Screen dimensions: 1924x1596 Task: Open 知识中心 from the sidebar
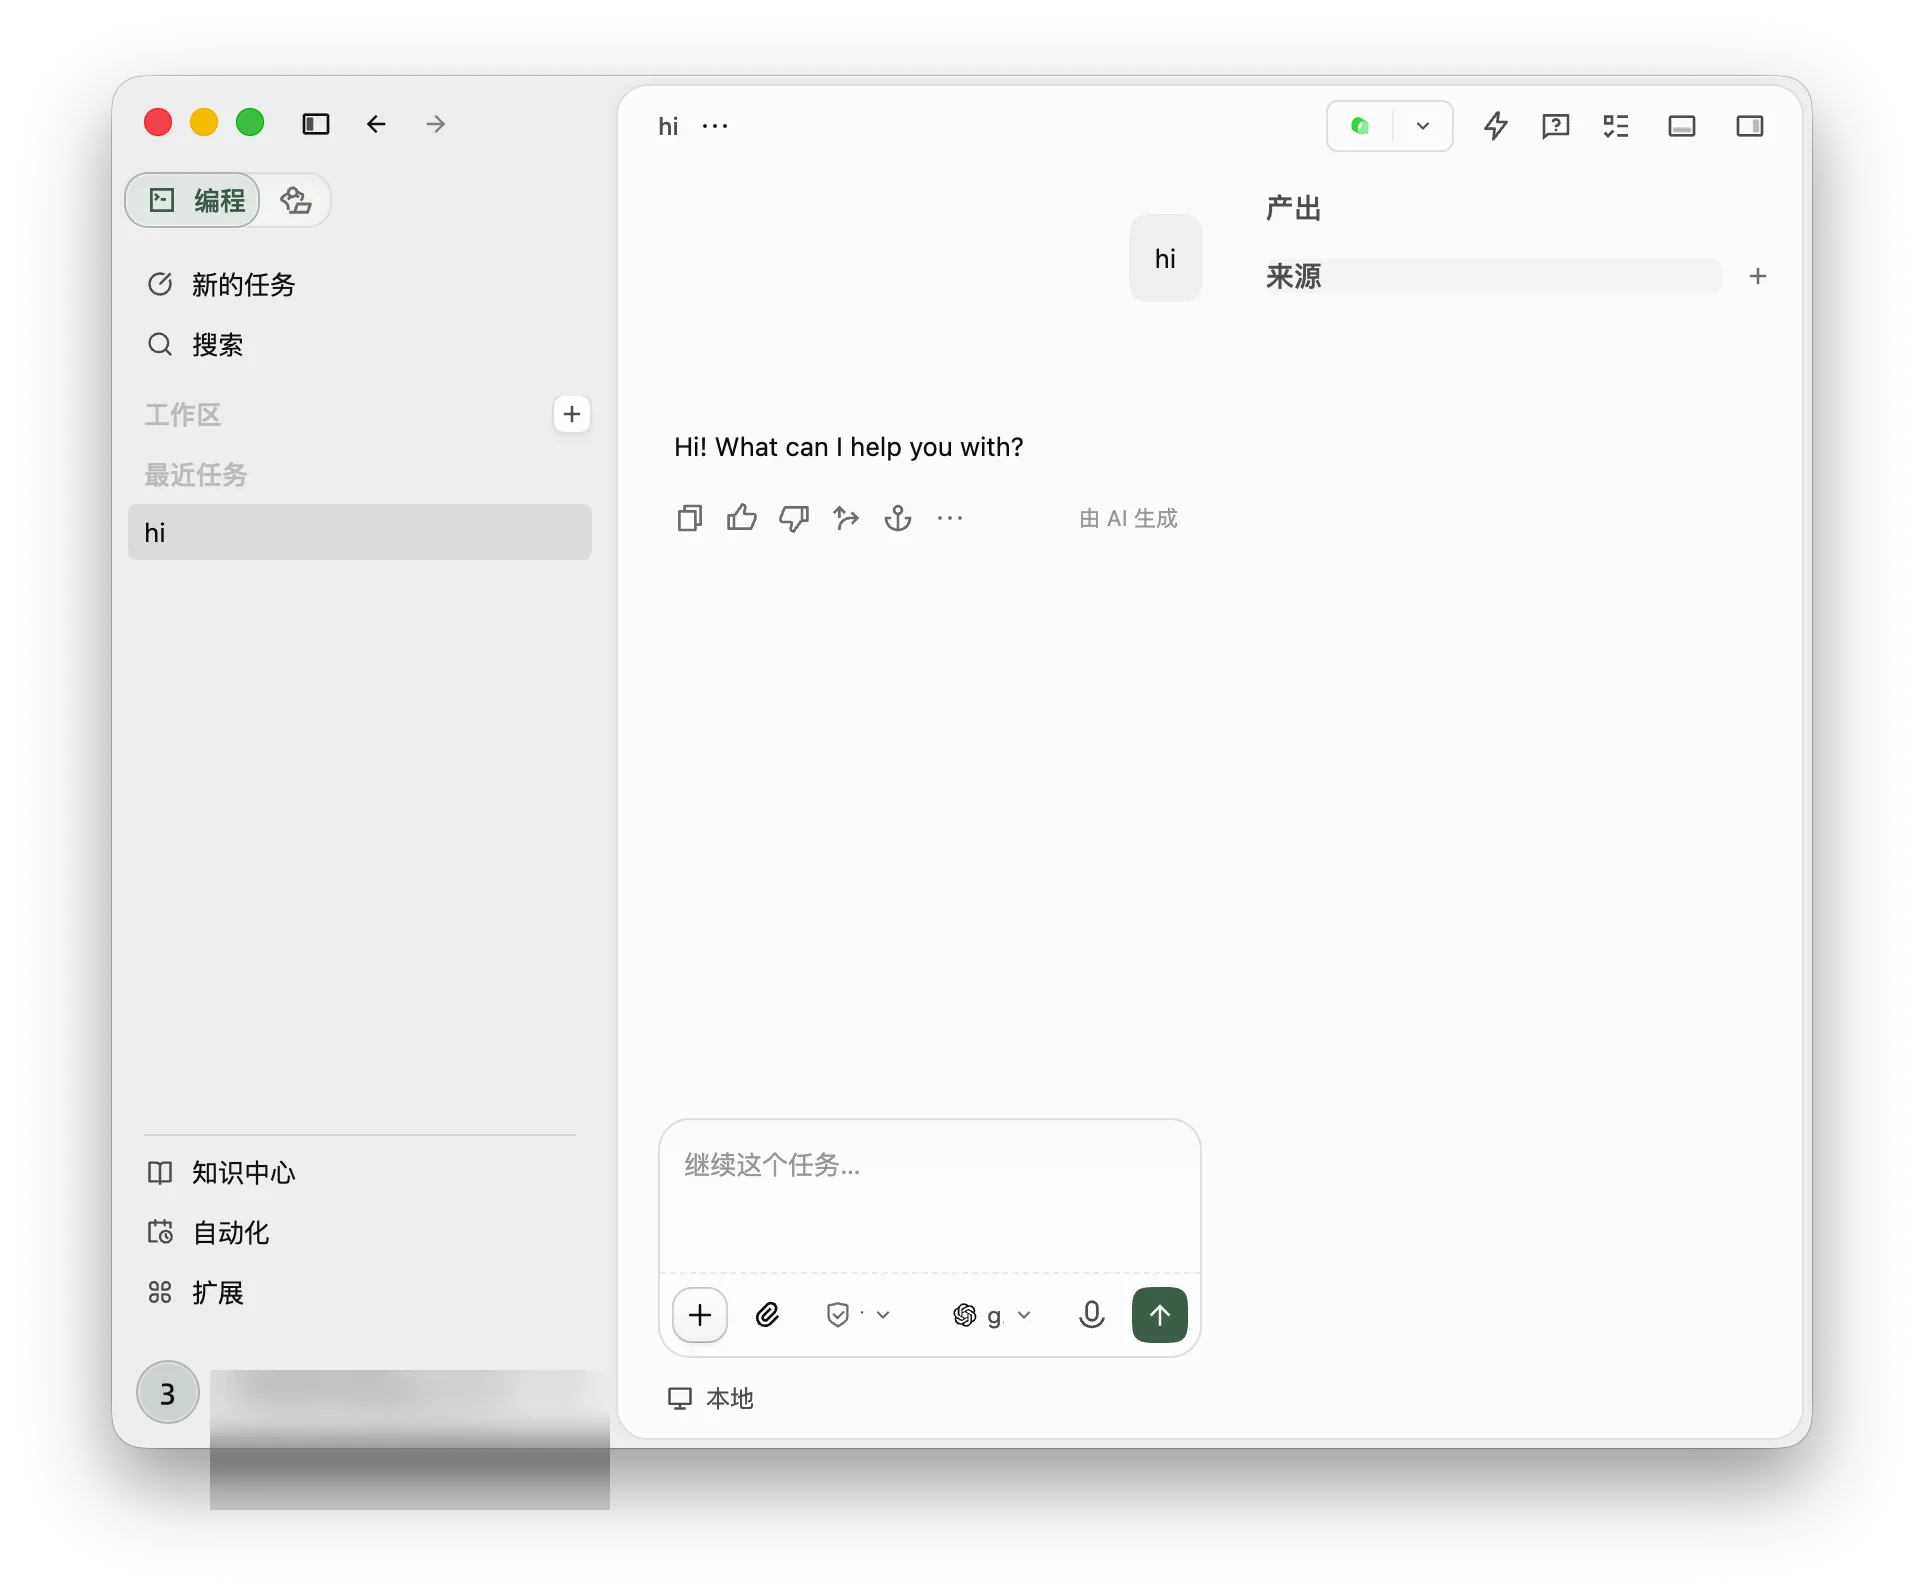221,1173
